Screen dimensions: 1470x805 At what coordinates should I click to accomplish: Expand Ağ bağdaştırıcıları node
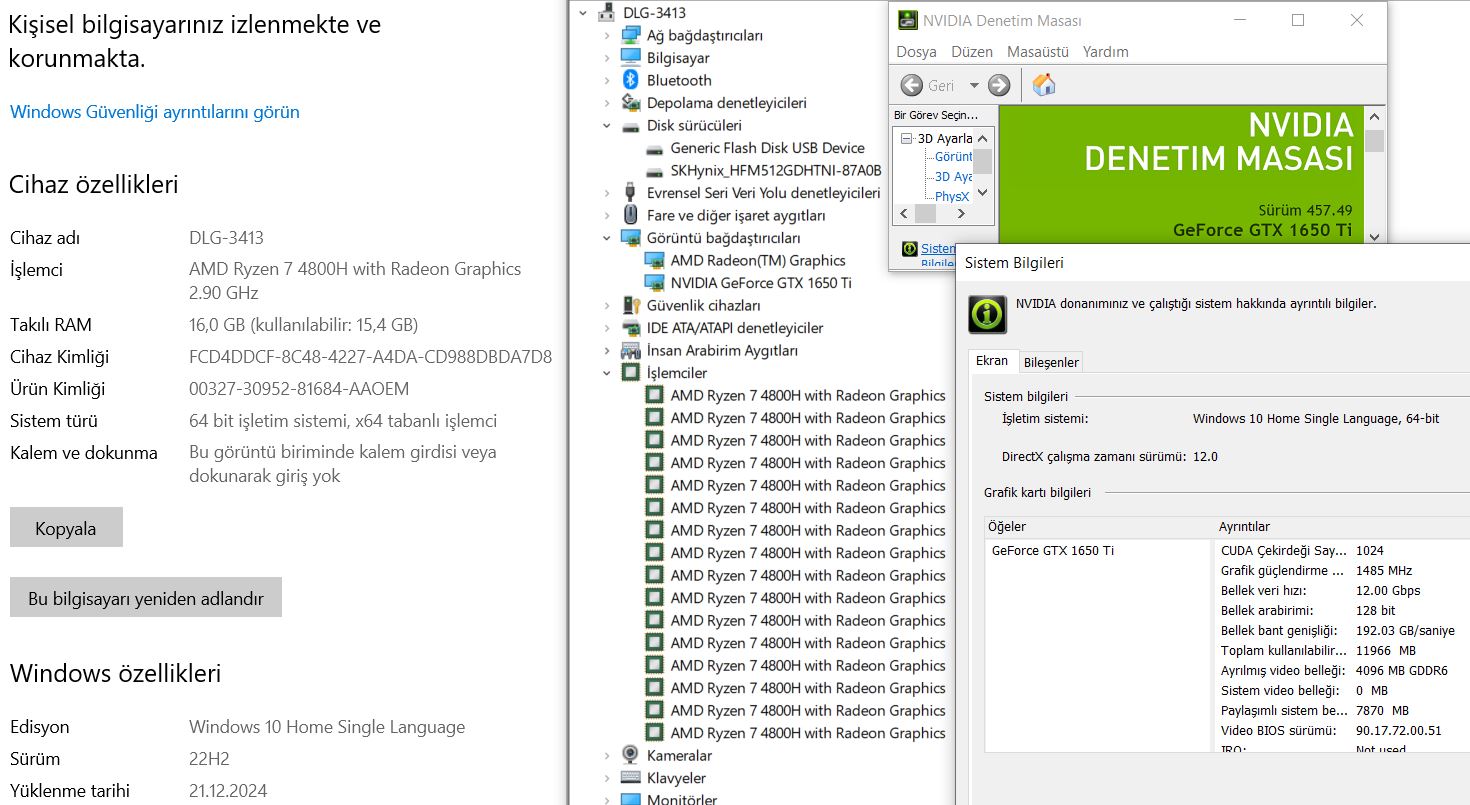[606, 35]
